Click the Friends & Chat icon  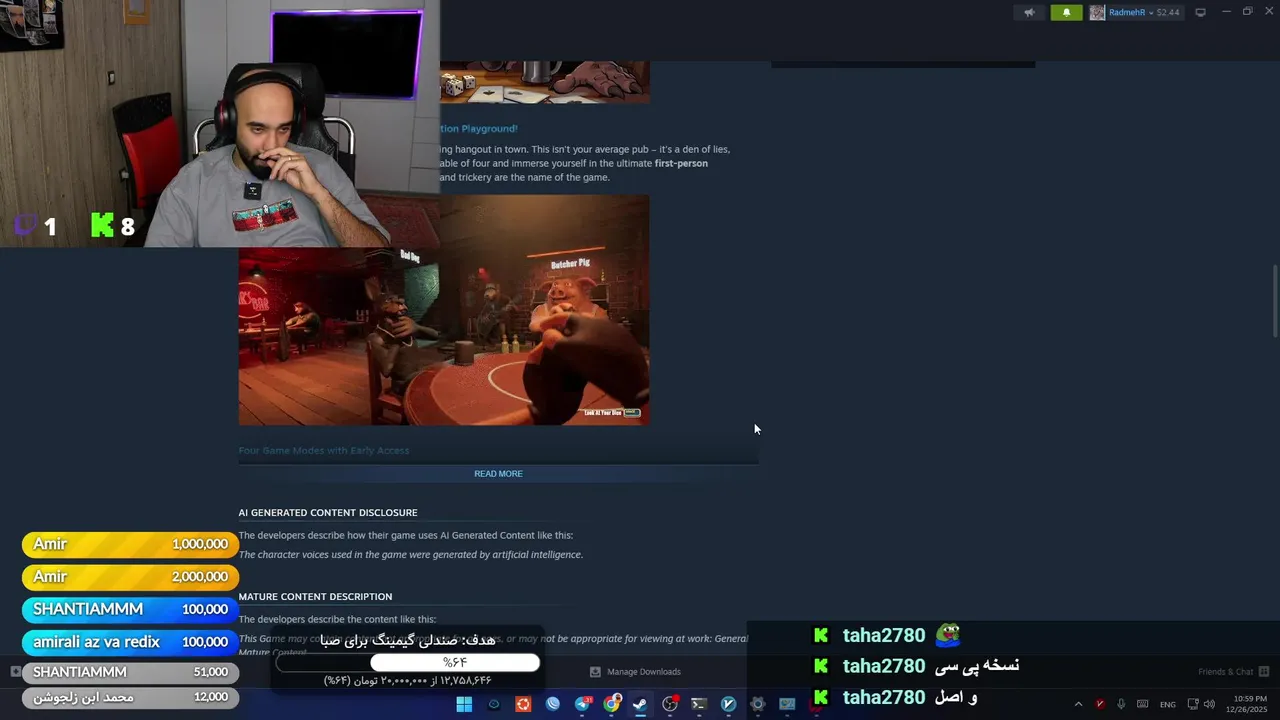click(x=1264, y=672)
